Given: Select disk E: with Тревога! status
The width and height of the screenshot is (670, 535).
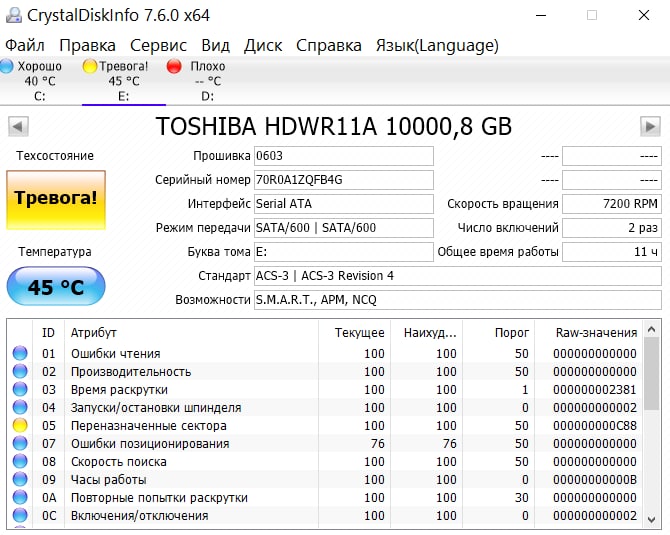Looking at the screenshot, I should [x=123, y=81].
